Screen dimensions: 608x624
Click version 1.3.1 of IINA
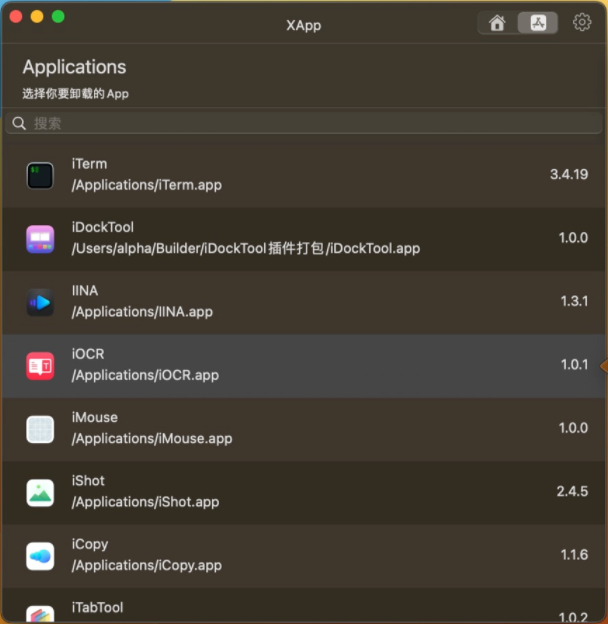pyautogui.click(x=574, y=301)
